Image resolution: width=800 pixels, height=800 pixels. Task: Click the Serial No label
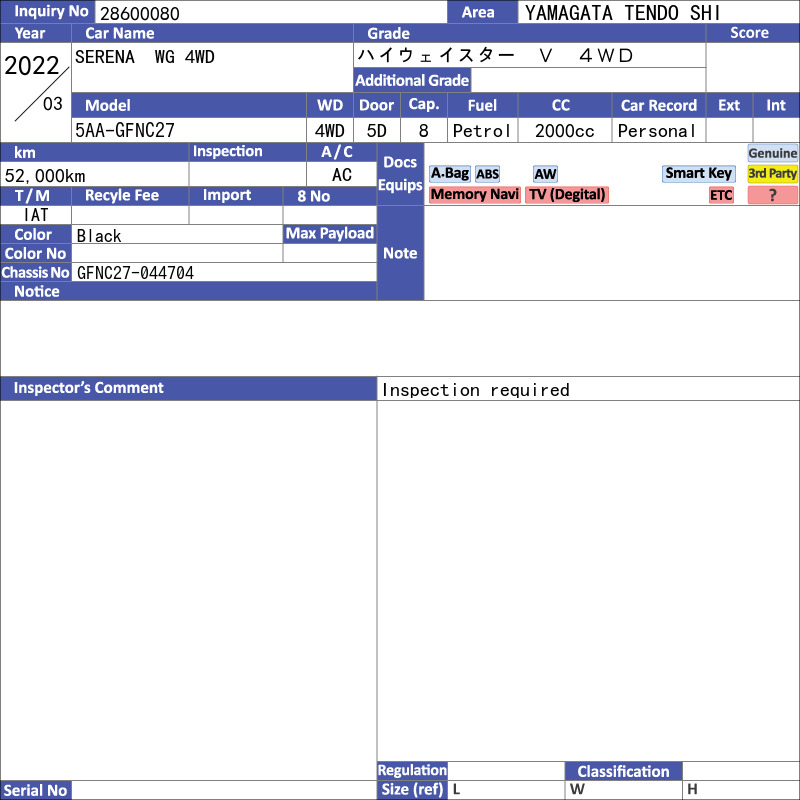36,790
